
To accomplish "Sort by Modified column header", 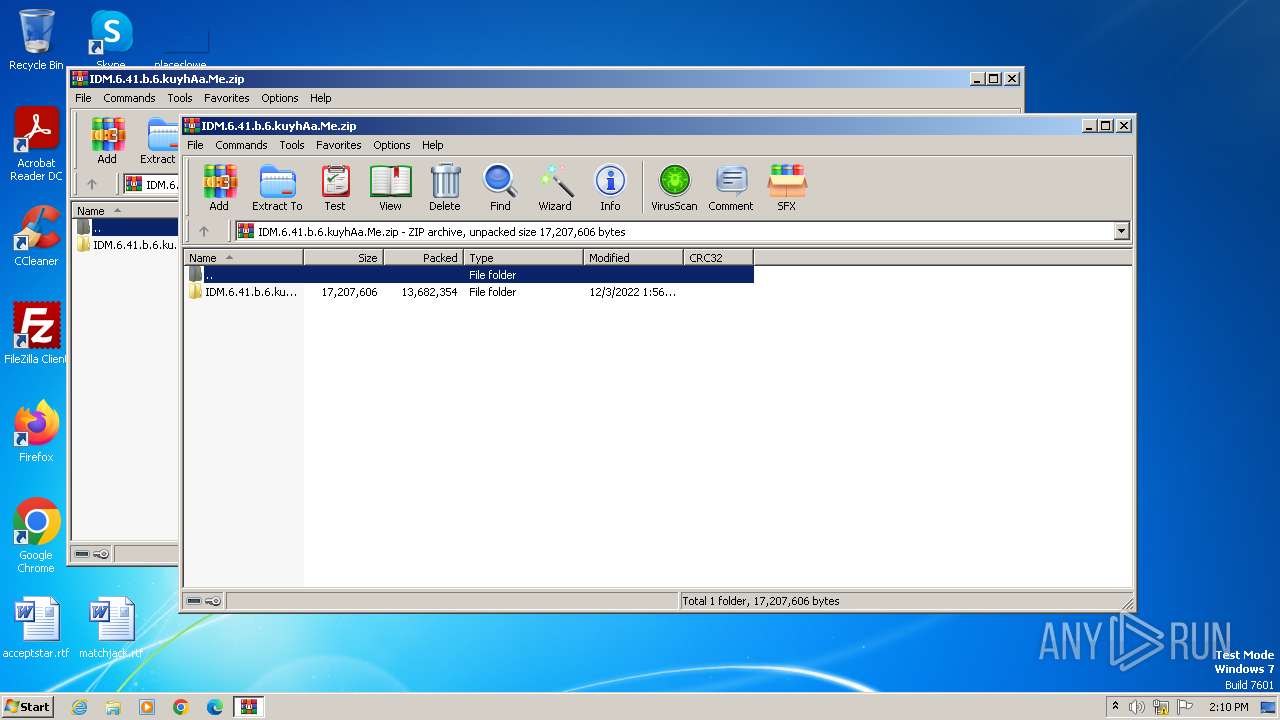I will pos(633,257).
